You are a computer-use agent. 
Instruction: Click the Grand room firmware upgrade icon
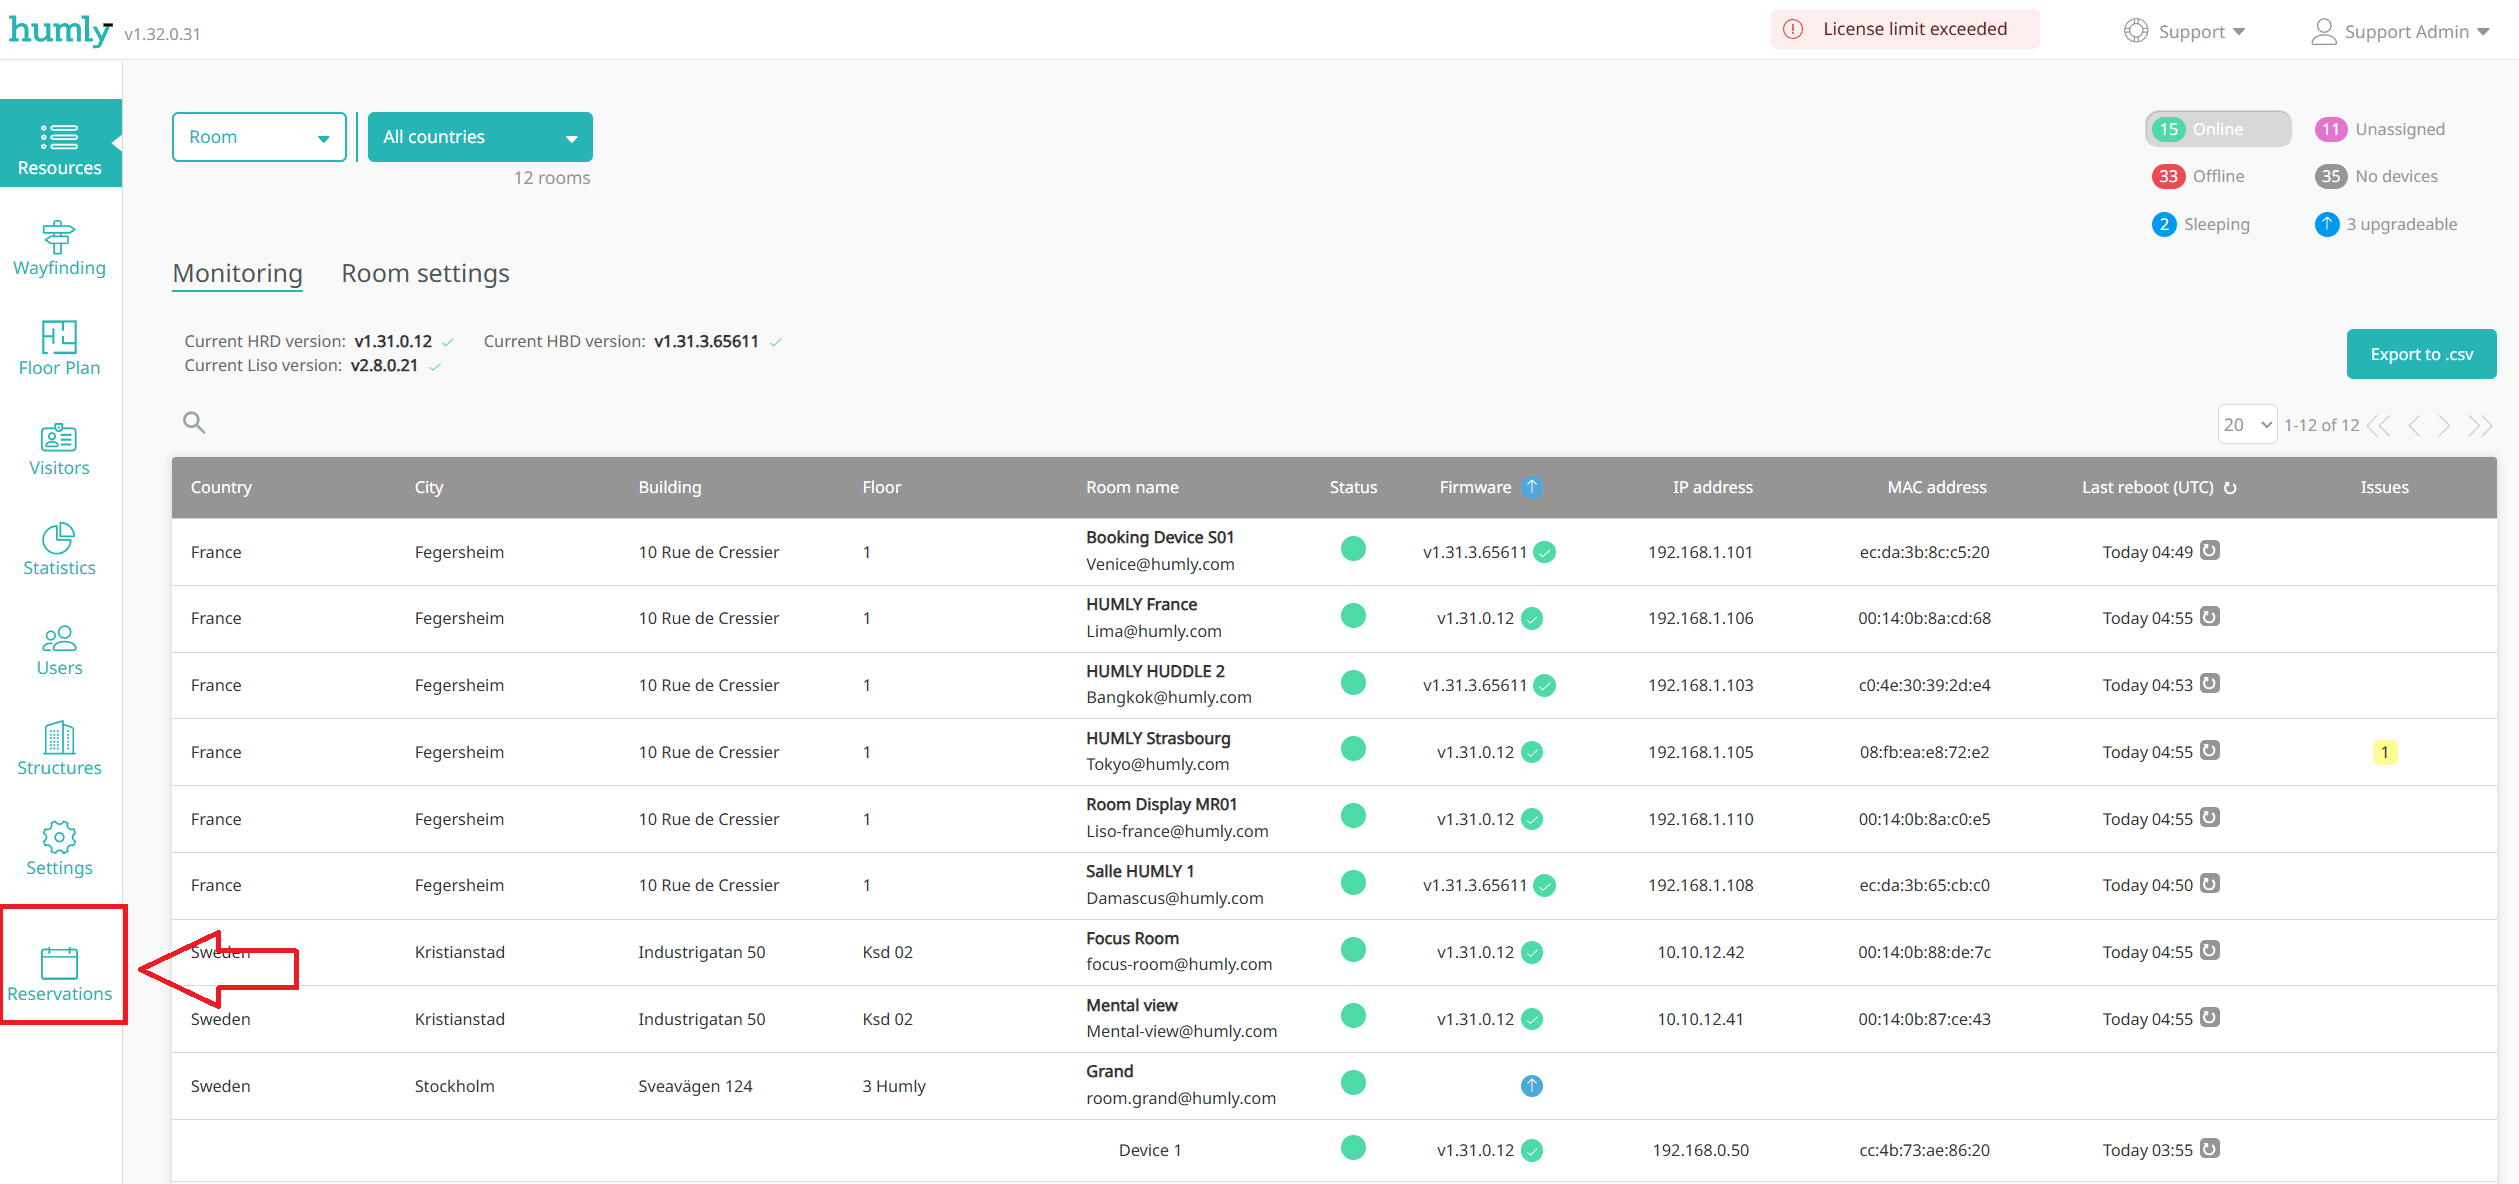coord(1531,1085)
